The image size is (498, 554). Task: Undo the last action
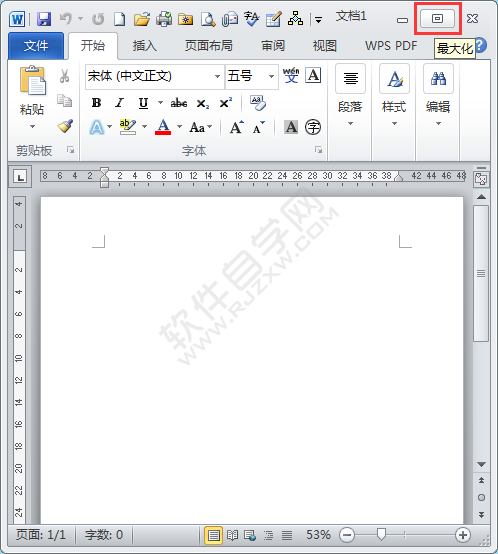click(66, 18)
